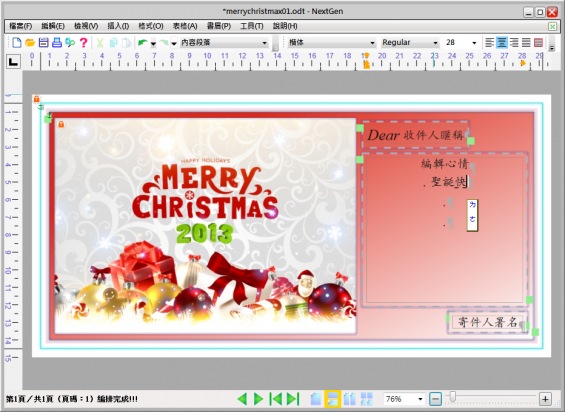Click the red question mark help icon

[84, 43]
